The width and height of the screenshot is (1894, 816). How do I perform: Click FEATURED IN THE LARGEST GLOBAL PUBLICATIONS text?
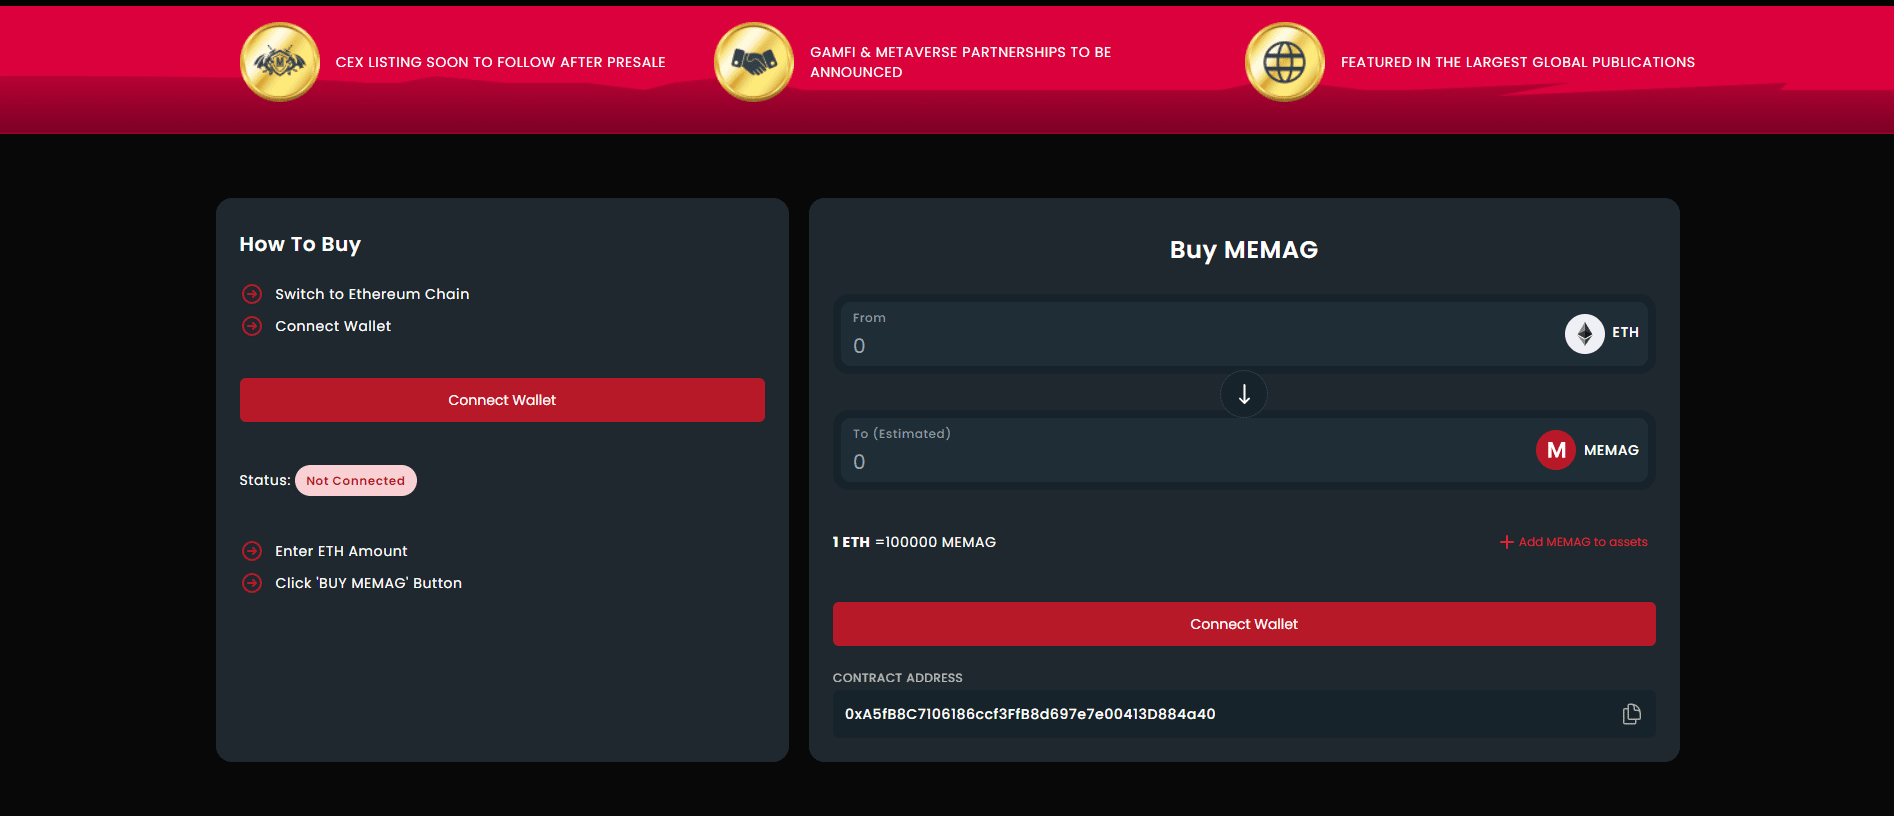(x=1518, y=62)
